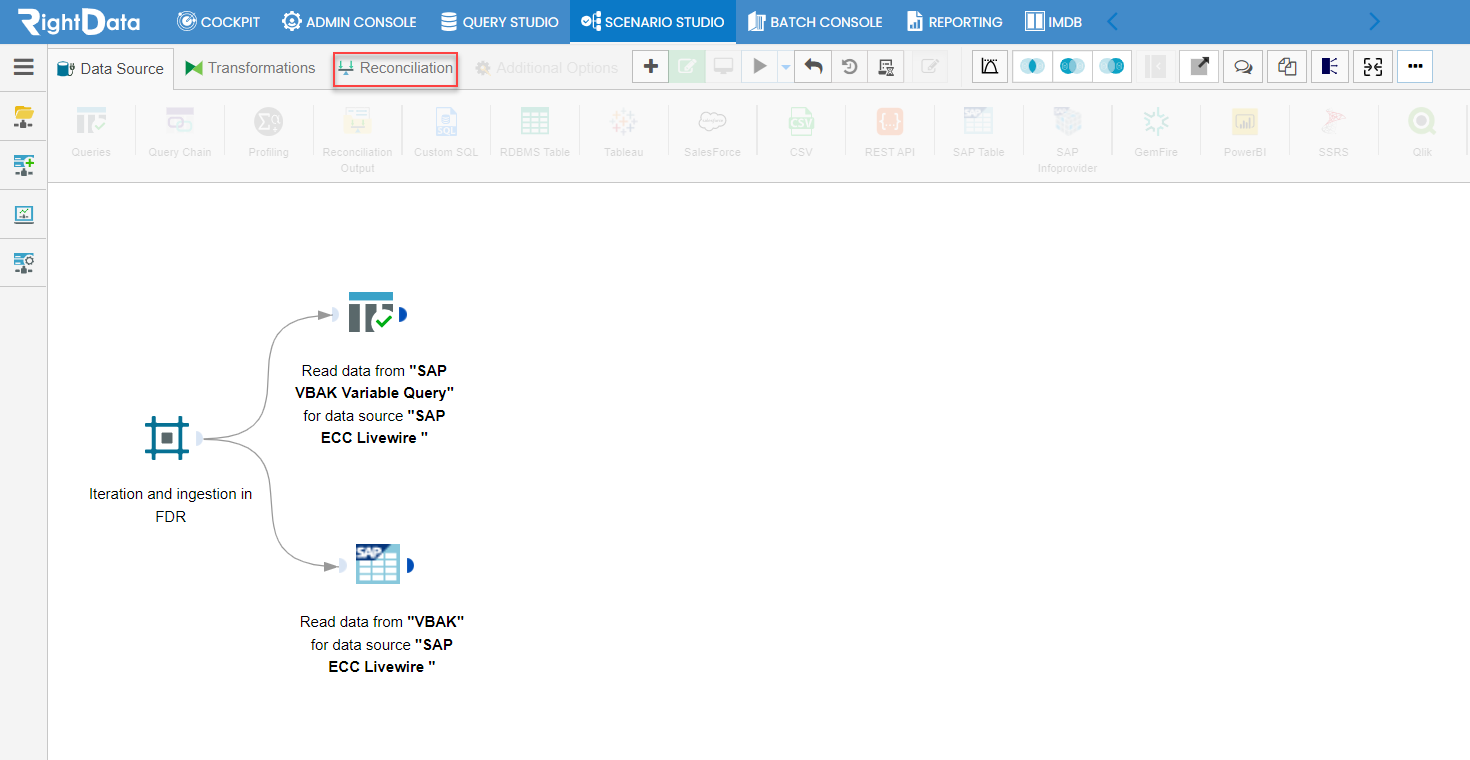Click the green edit pencil toolbar button

(687, 67)
